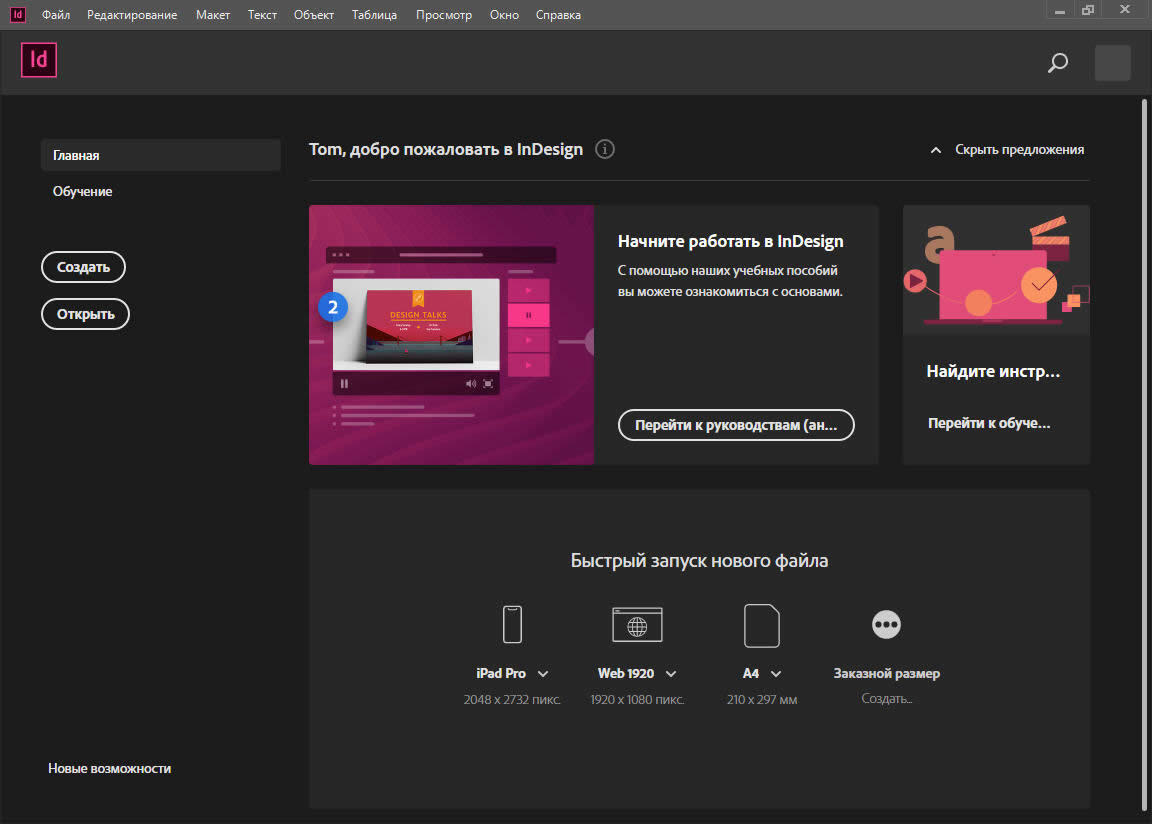1152x824 pixels.
Task: Click the 210 x 297 мм text
Action: pos(762,699)
